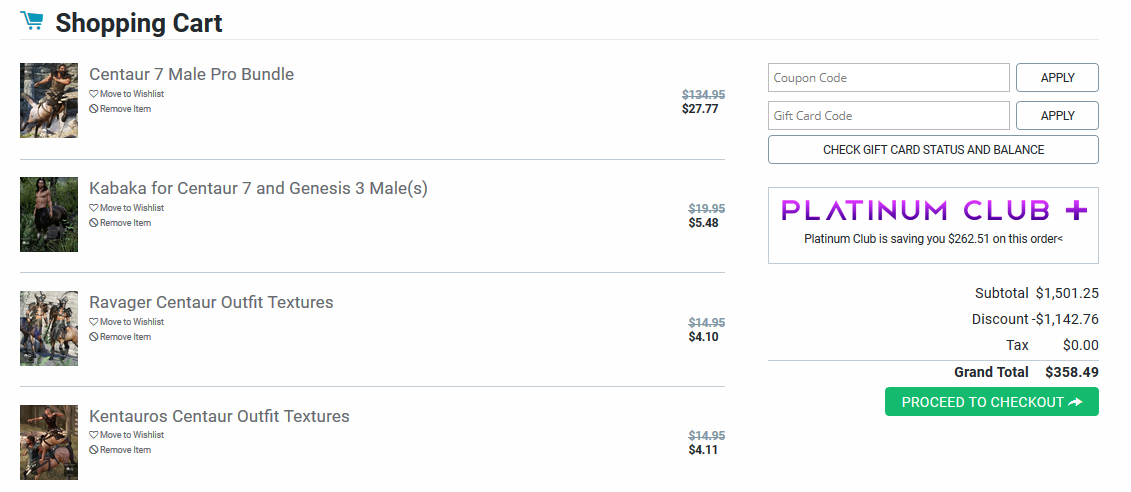The image size is (1131, 492).
Task: Click remove icon for Ravager Centaur Outfit Textures
Action: click(94, 337)
